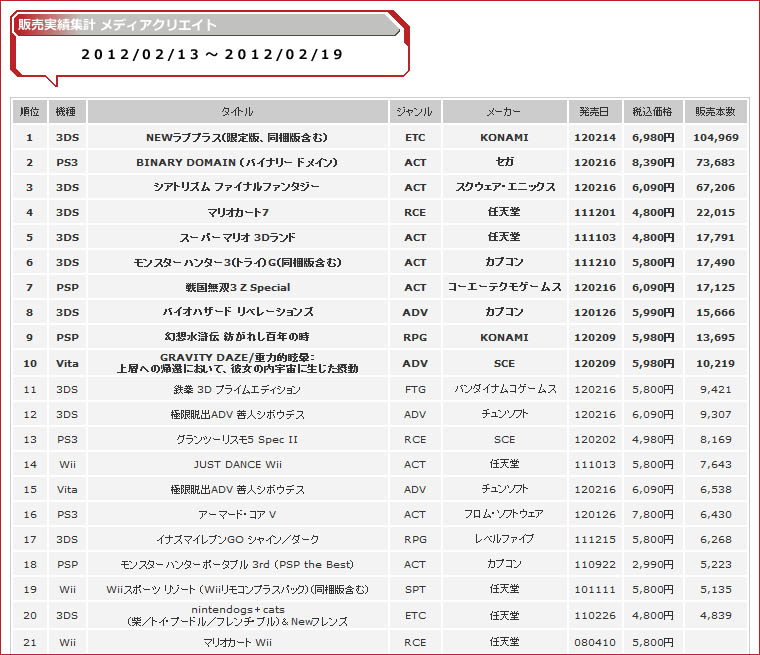Select title グランツーリスモ5 Spec II
The width and height of the screenshot is (760, 655).
(x=238, y=440)
